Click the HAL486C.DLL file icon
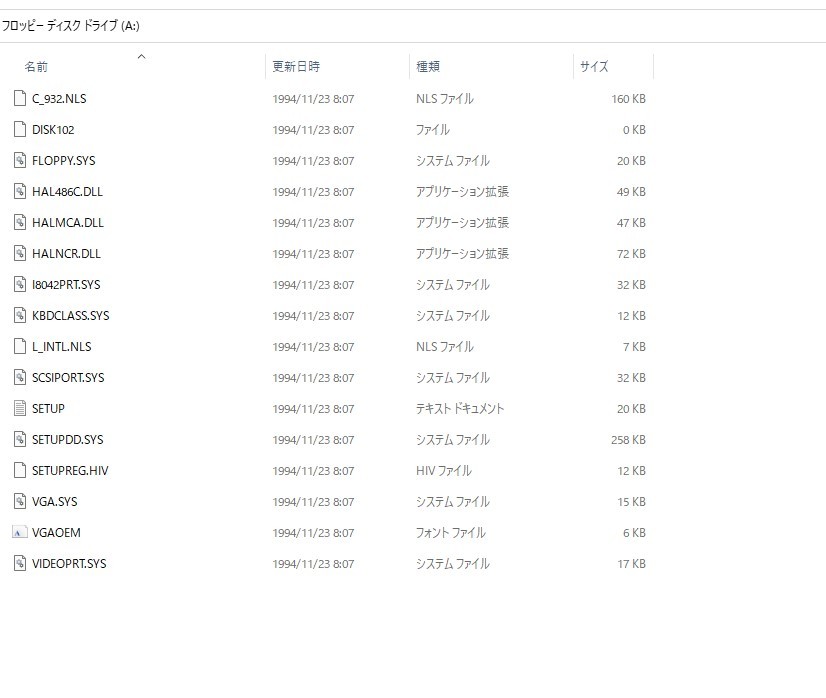 (x=19, y=192)
